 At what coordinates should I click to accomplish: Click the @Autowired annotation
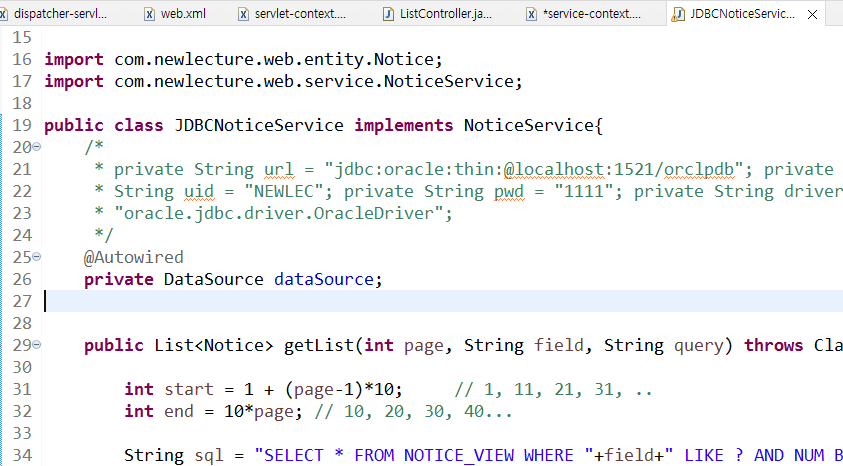point(133,257)
